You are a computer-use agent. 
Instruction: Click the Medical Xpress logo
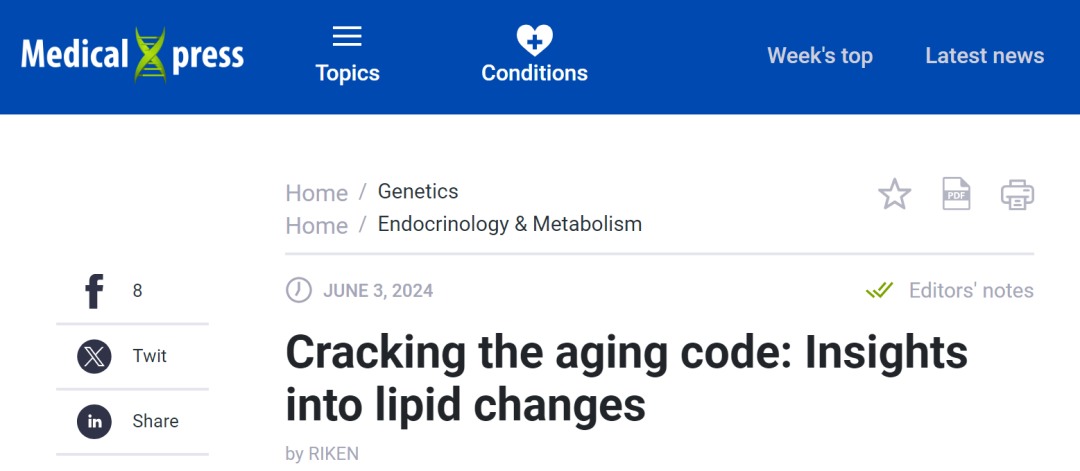click(x=132, y=55)
